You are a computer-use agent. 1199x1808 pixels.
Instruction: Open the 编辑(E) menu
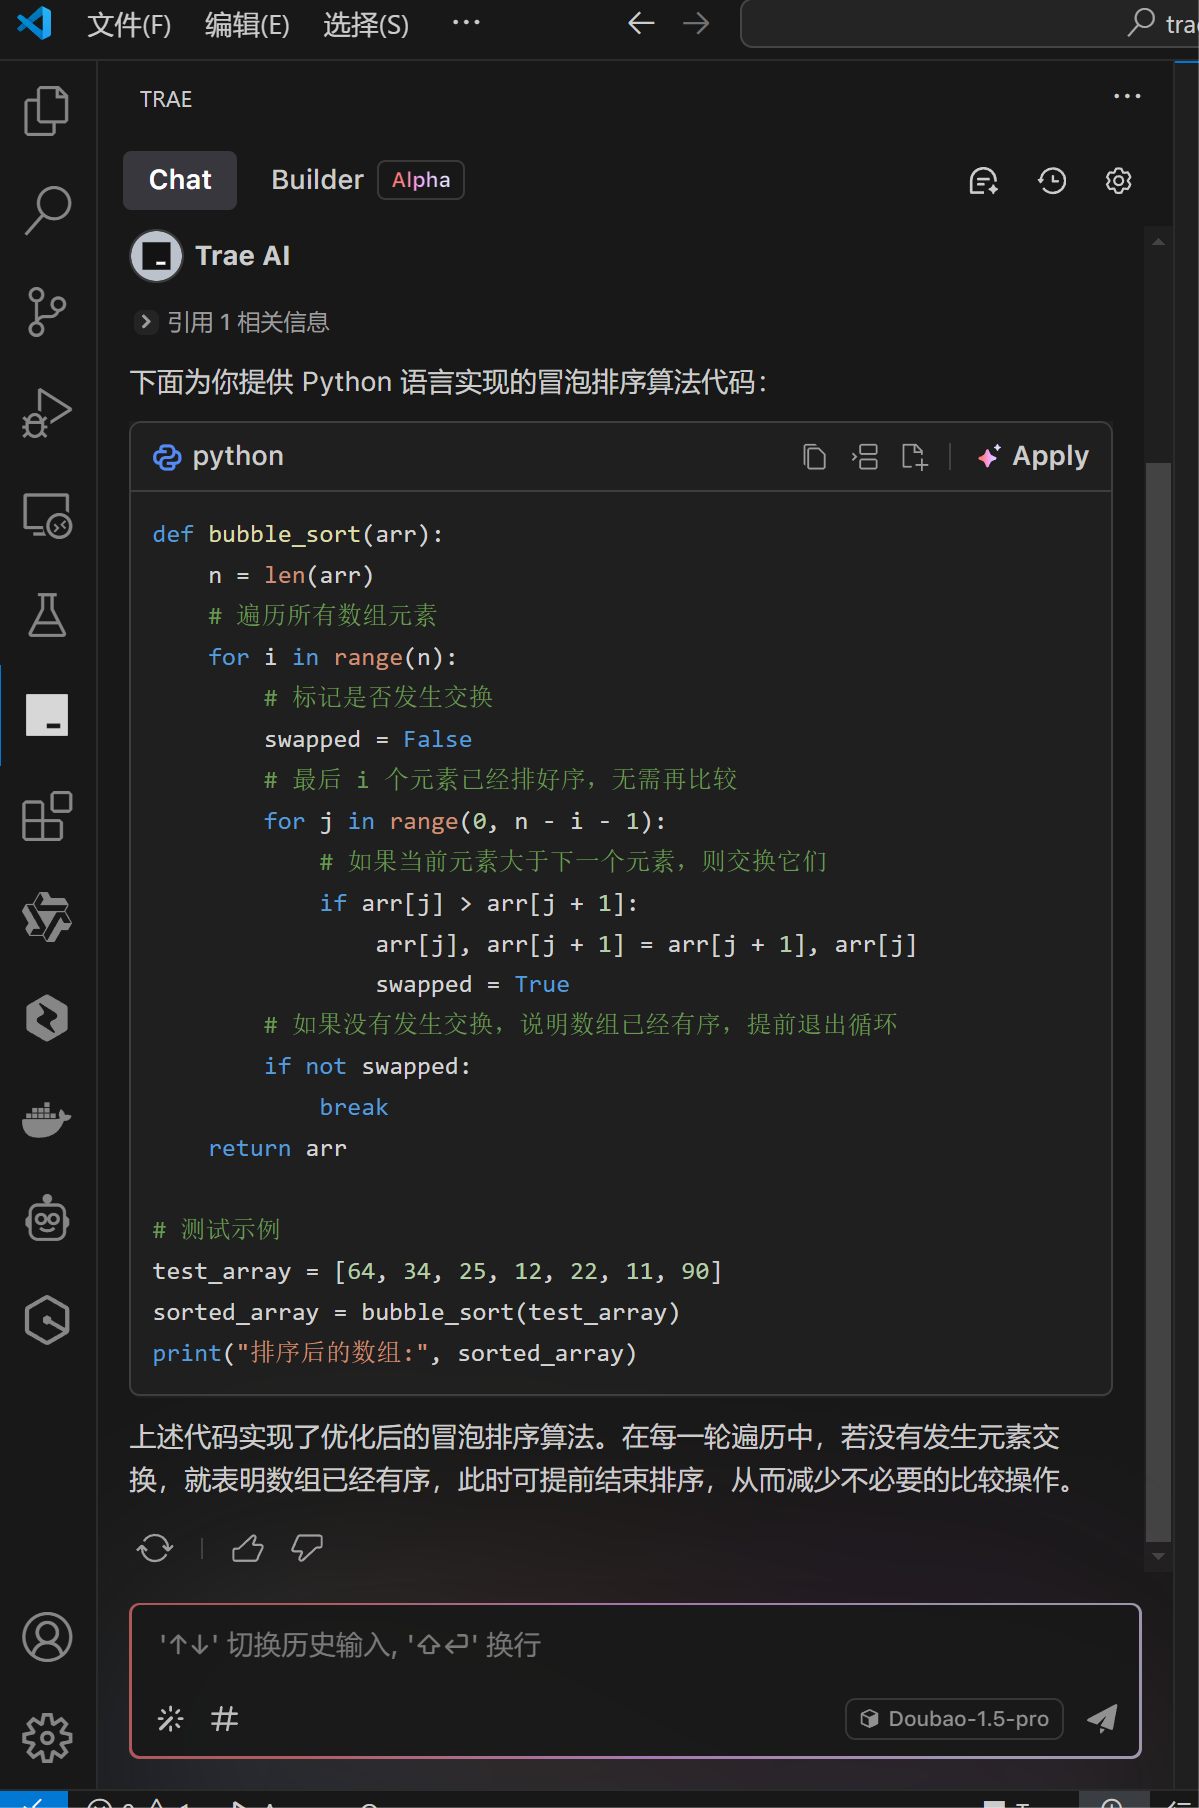[x=247, y=24]
